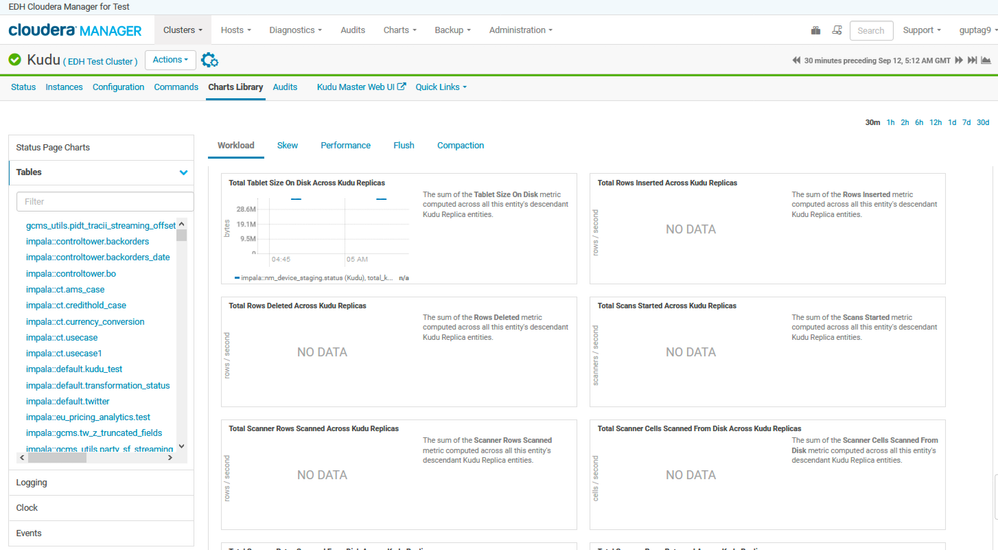
Task: Open running commands icon near search
Action: coord(837,30)
